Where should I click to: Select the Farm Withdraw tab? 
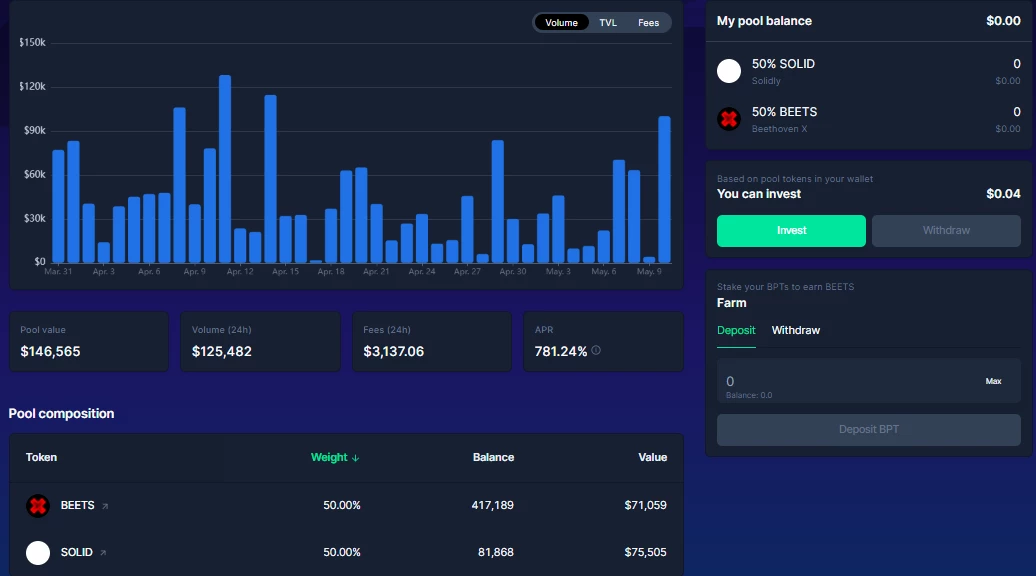tap(796, 330)
